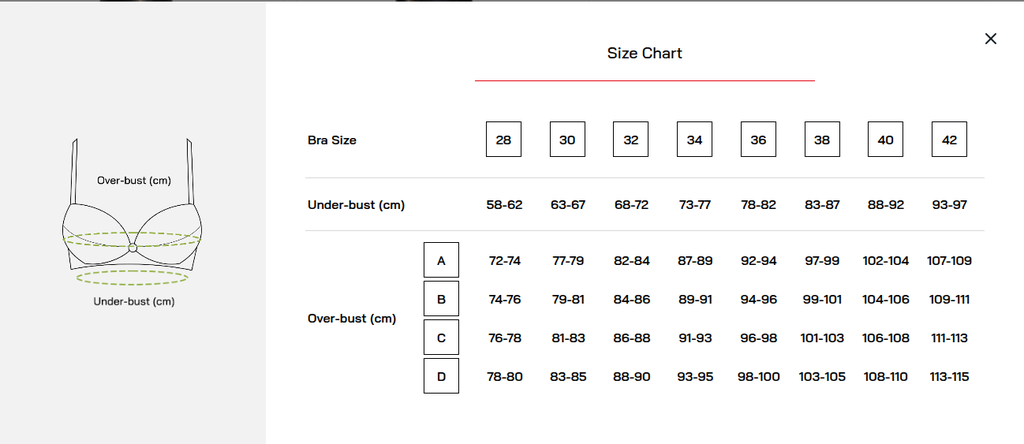
Task: Click over-bust value 113-115
Action: [949, 377]
